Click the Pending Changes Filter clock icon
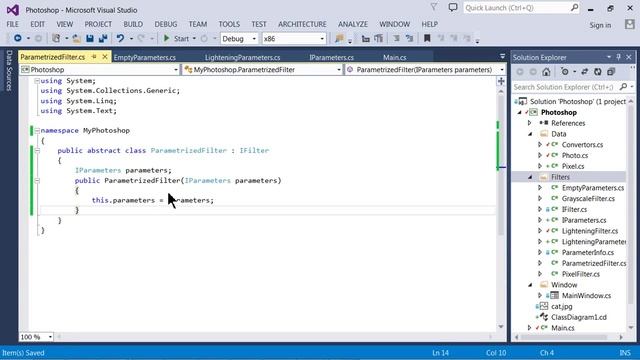 (x=565, y=72)
